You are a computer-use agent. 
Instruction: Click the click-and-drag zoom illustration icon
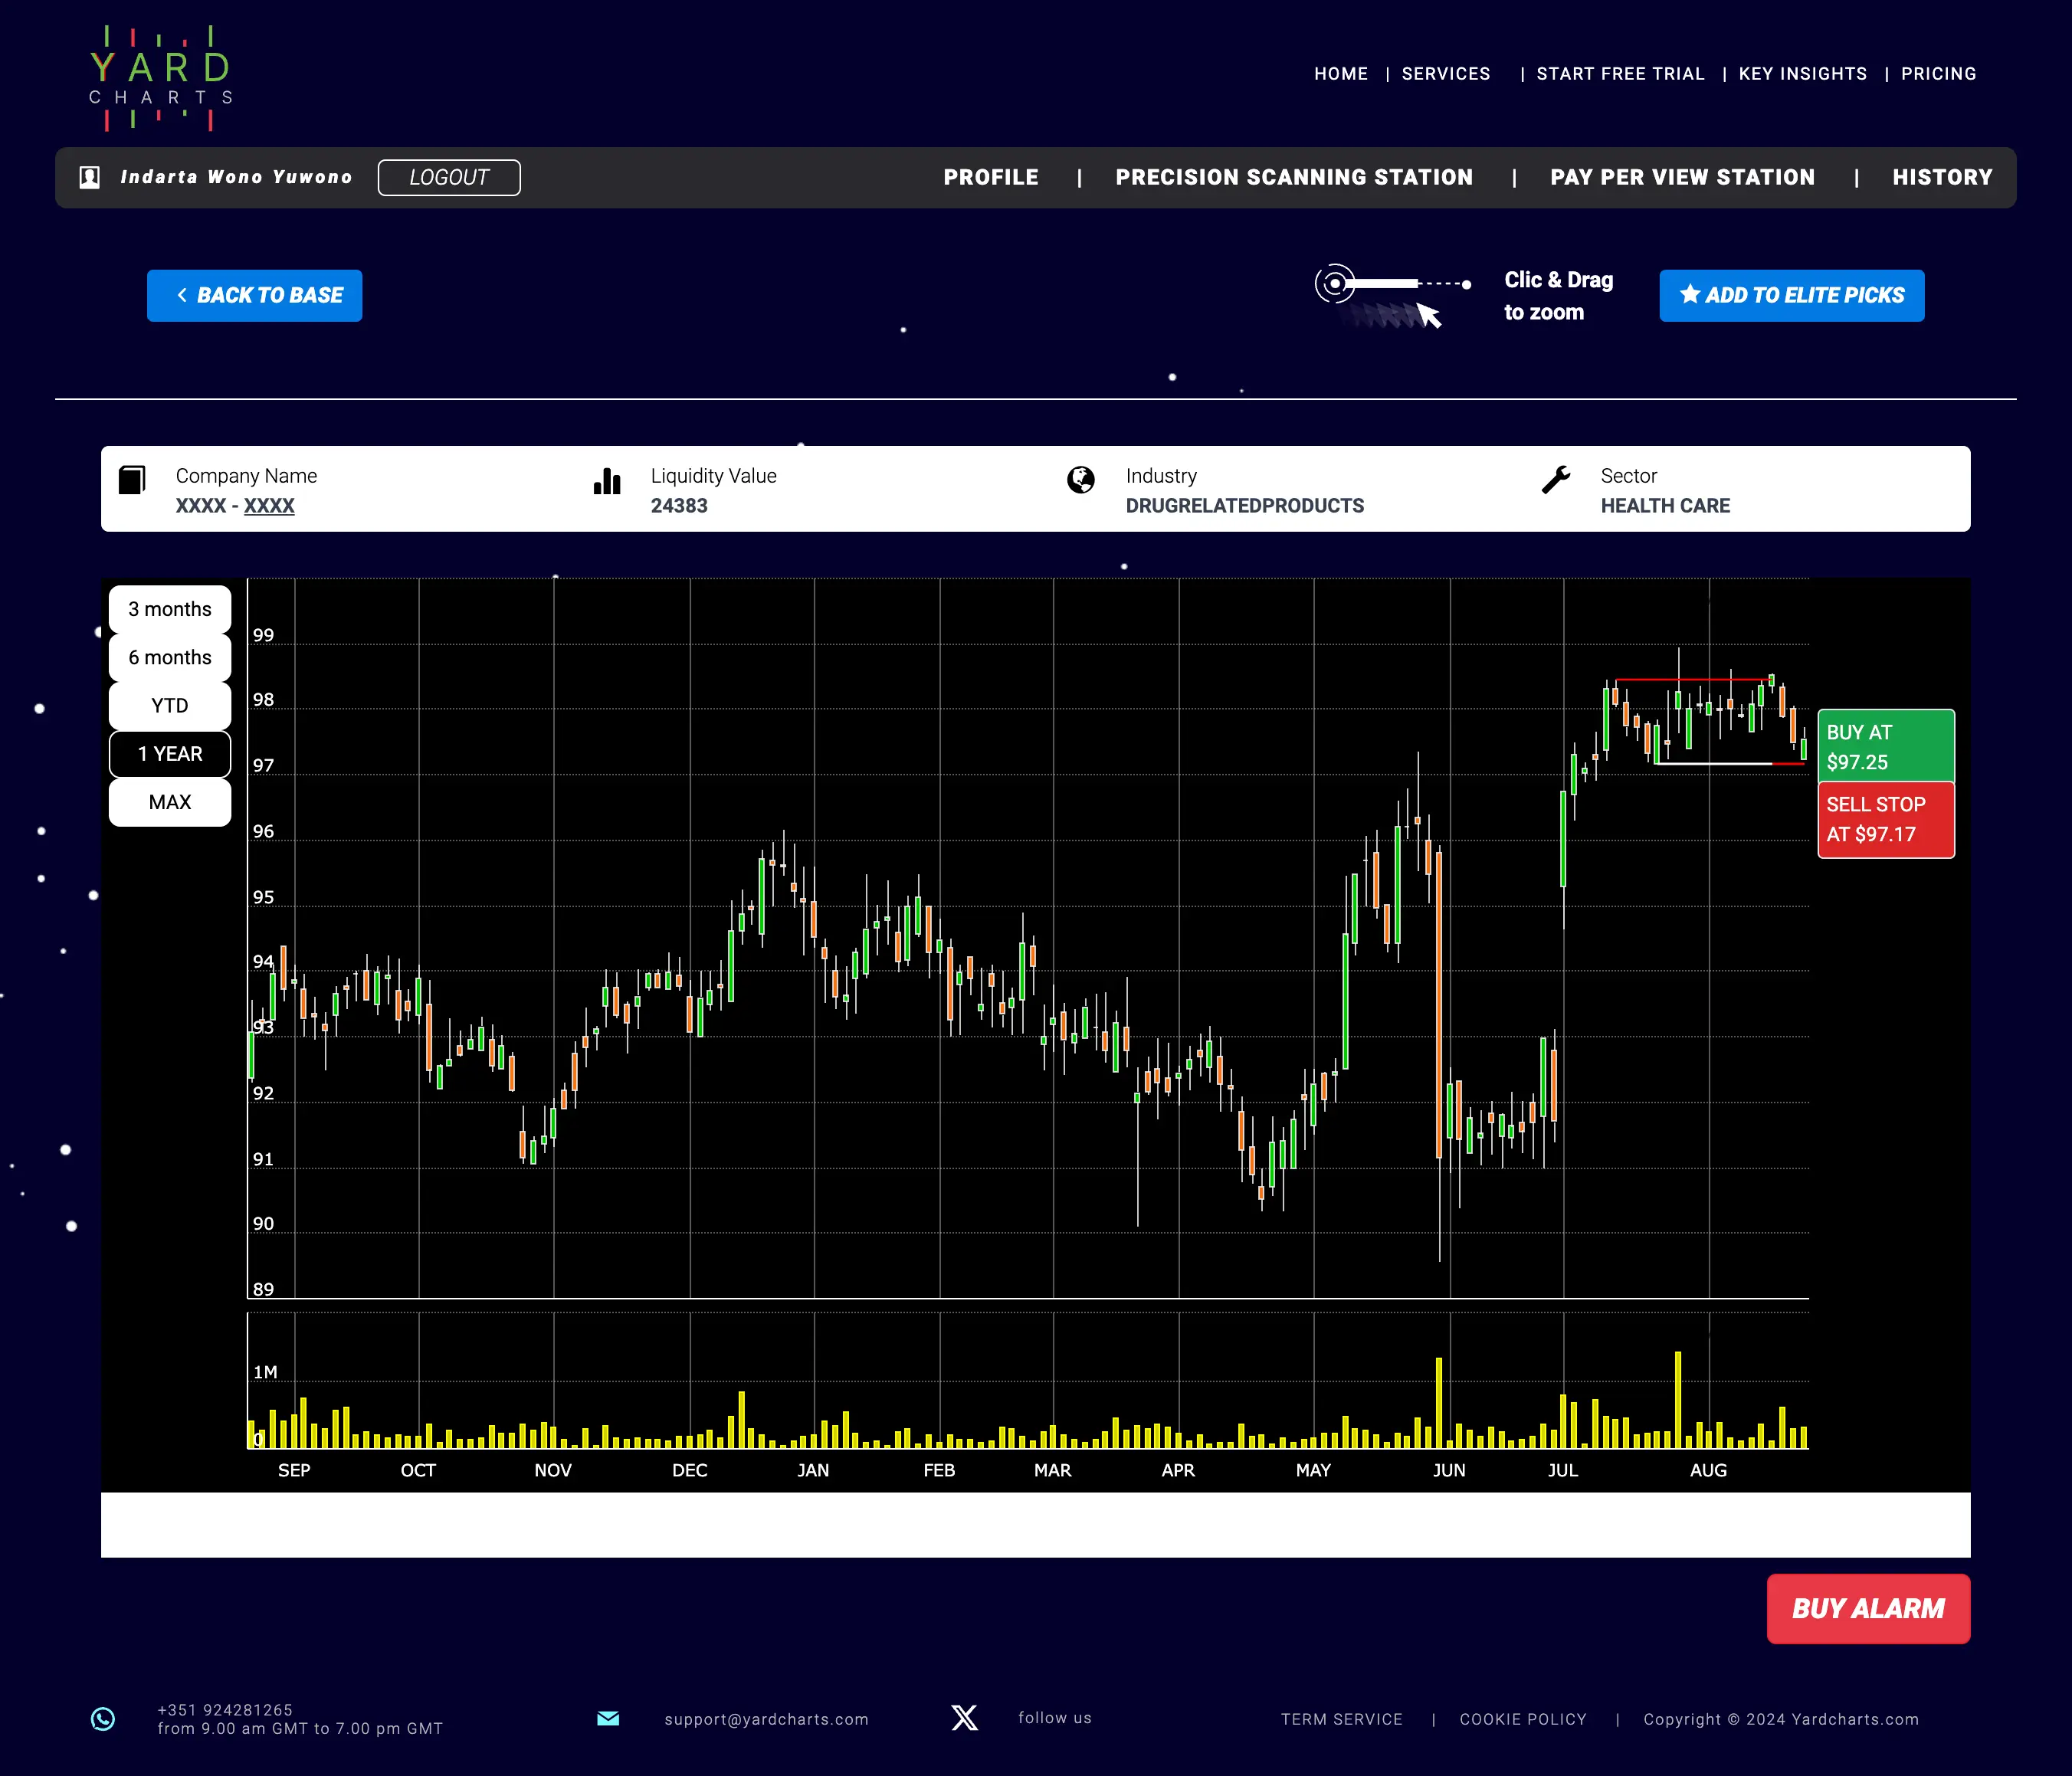1393,296
